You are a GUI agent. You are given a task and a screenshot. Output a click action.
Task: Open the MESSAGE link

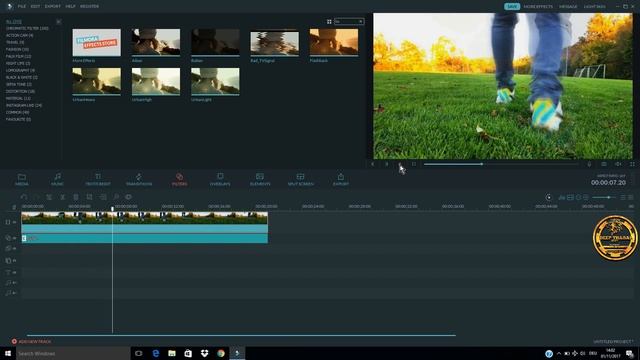[x=568, y=7]
